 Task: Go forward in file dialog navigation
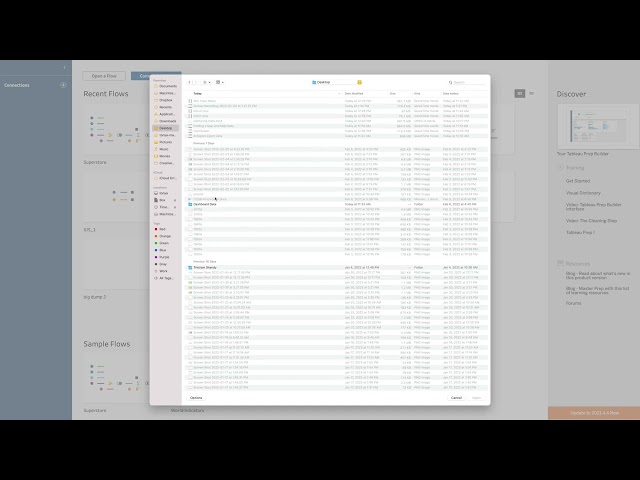[195, 82]
